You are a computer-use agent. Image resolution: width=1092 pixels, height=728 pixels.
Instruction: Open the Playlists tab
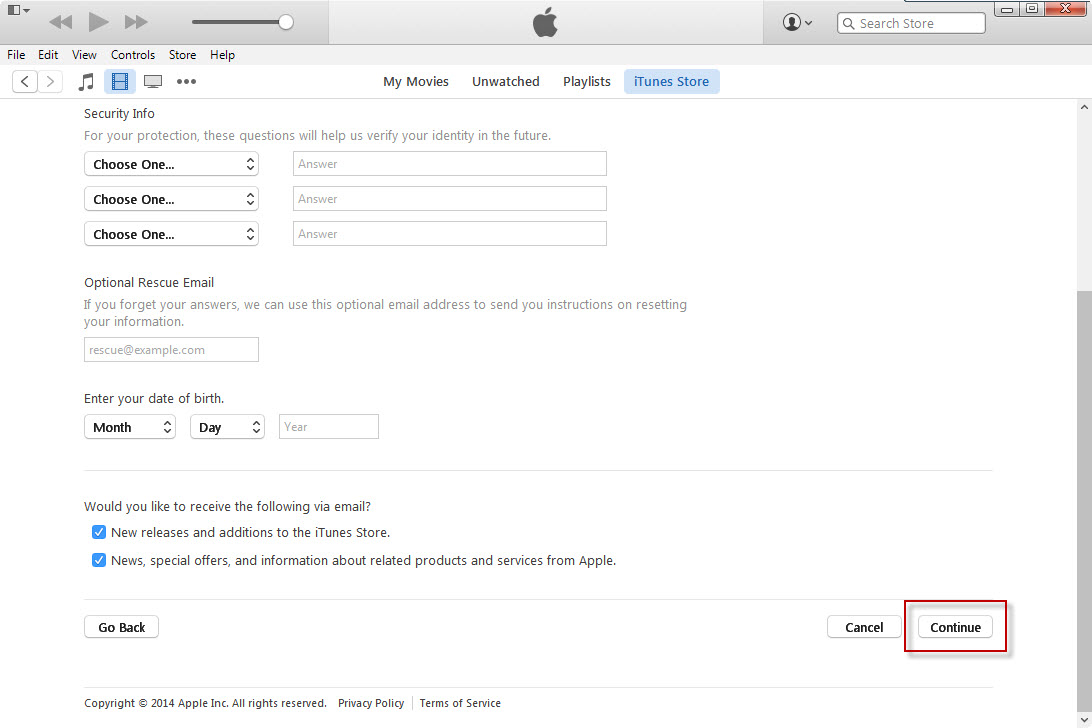coord(586,82)
